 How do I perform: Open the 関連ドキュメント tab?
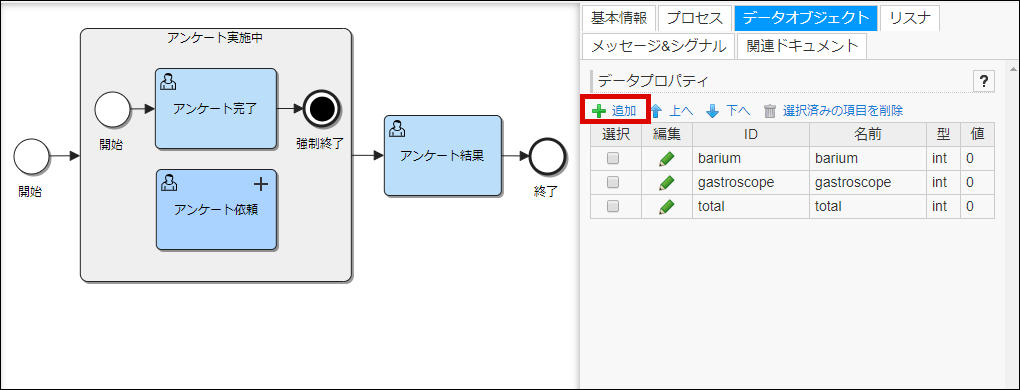click(x=801, y=46)
